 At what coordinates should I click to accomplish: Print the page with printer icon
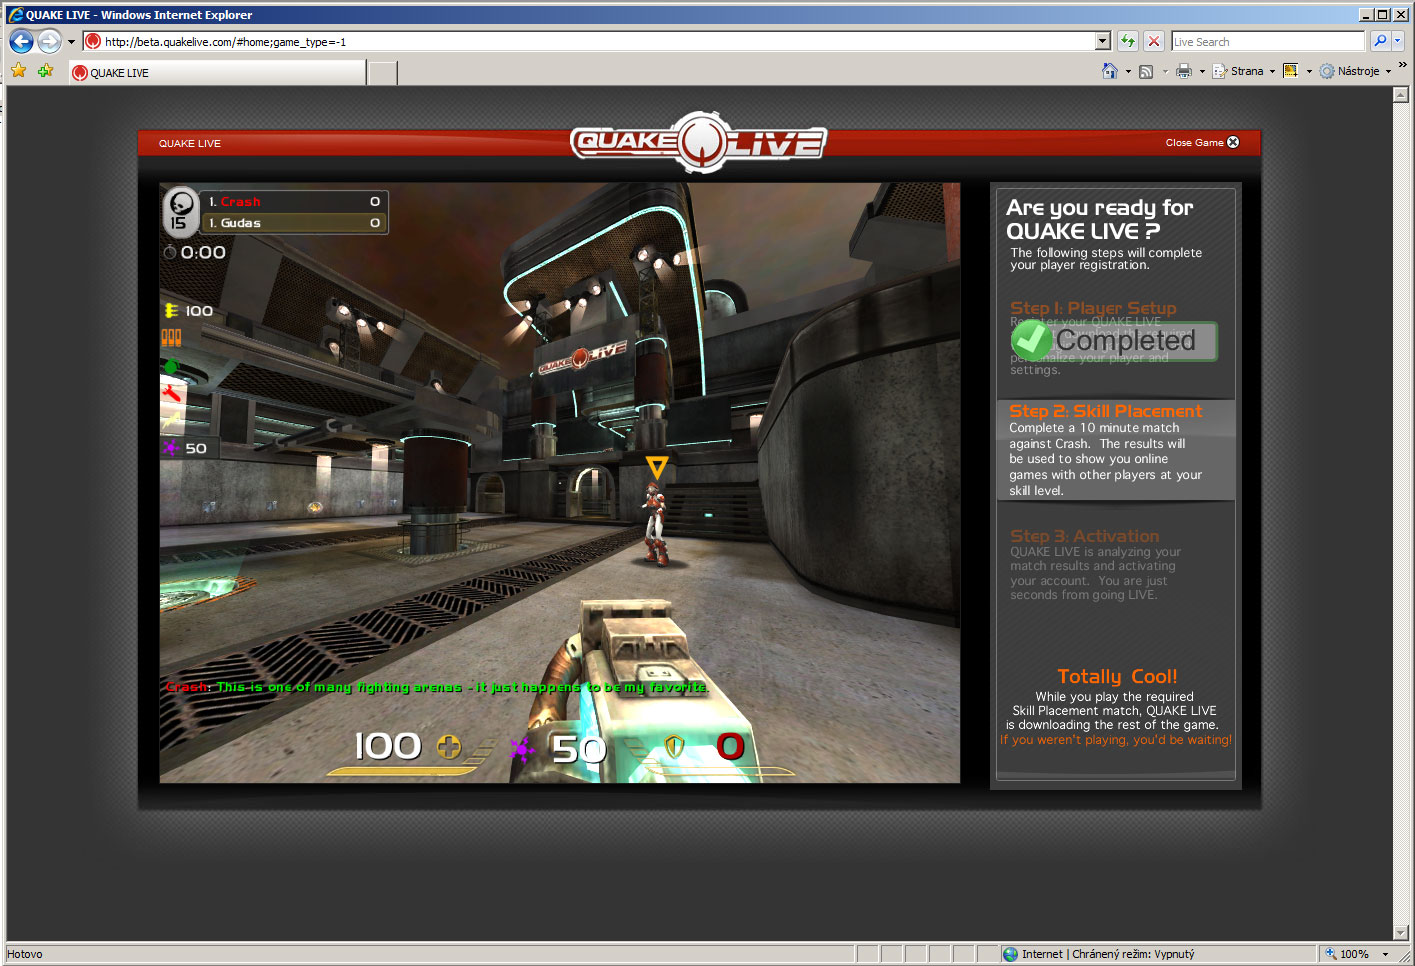click(1184, 71)
